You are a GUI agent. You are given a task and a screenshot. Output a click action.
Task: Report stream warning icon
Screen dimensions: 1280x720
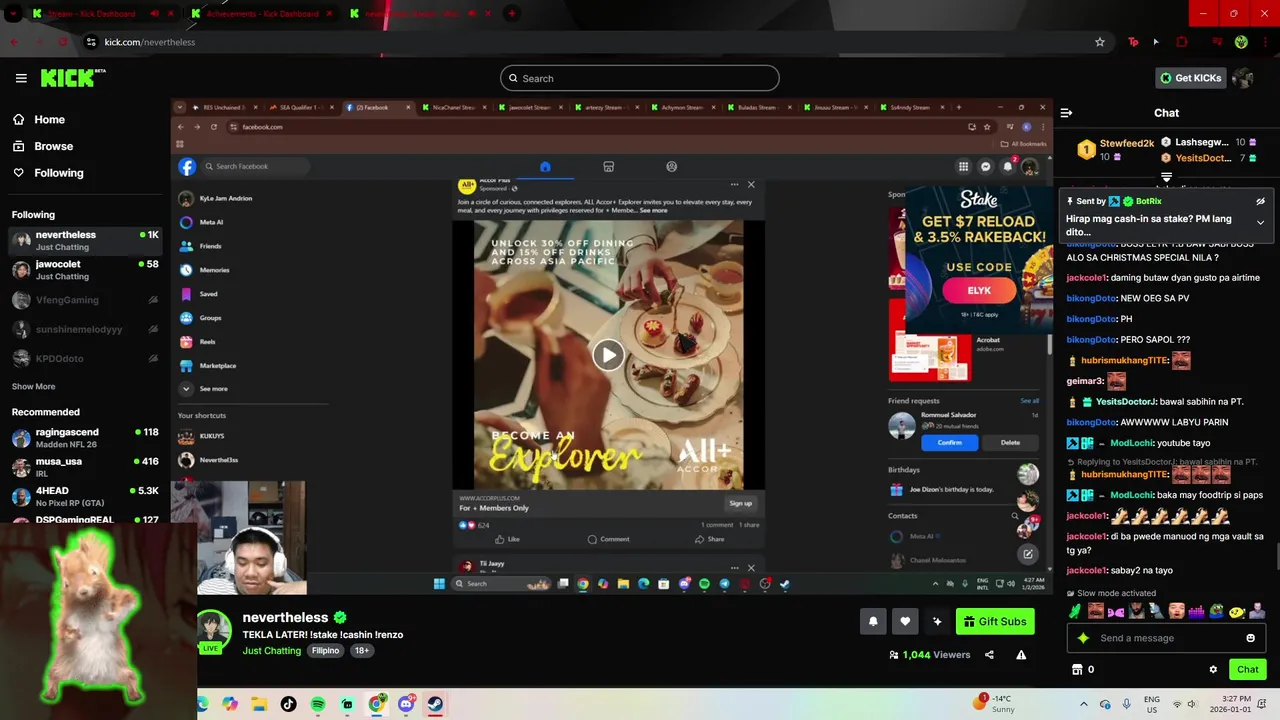[1021, 655]
